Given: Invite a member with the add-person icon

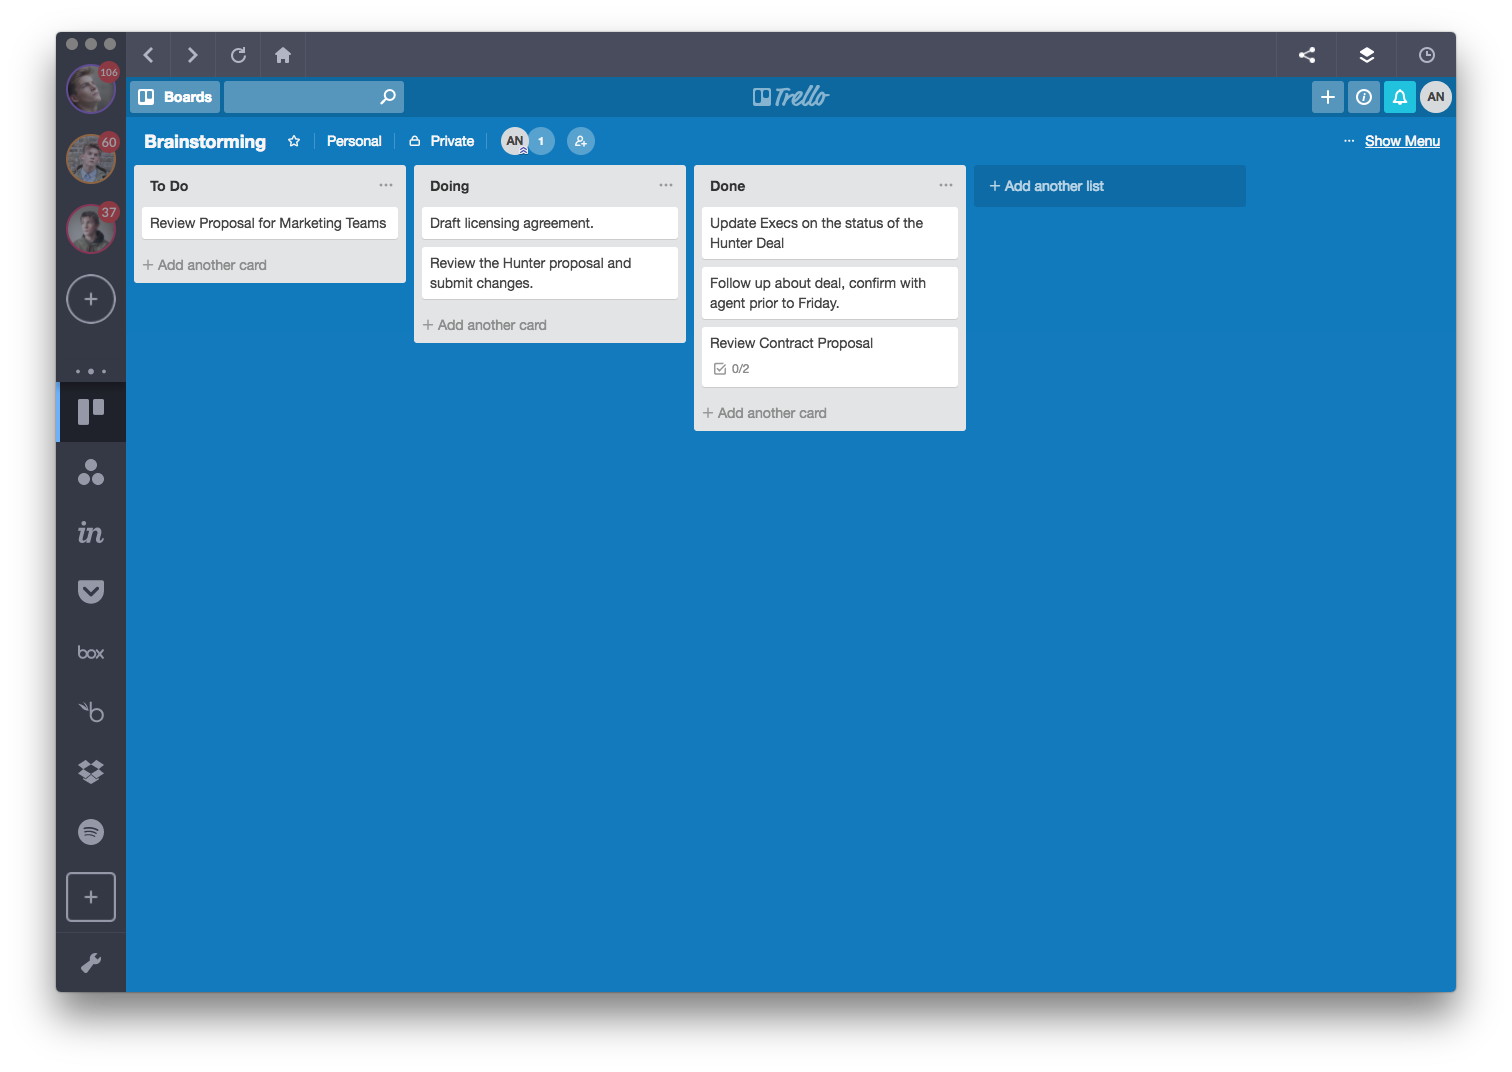Looking at the screenshot, I should pos(581,141).
